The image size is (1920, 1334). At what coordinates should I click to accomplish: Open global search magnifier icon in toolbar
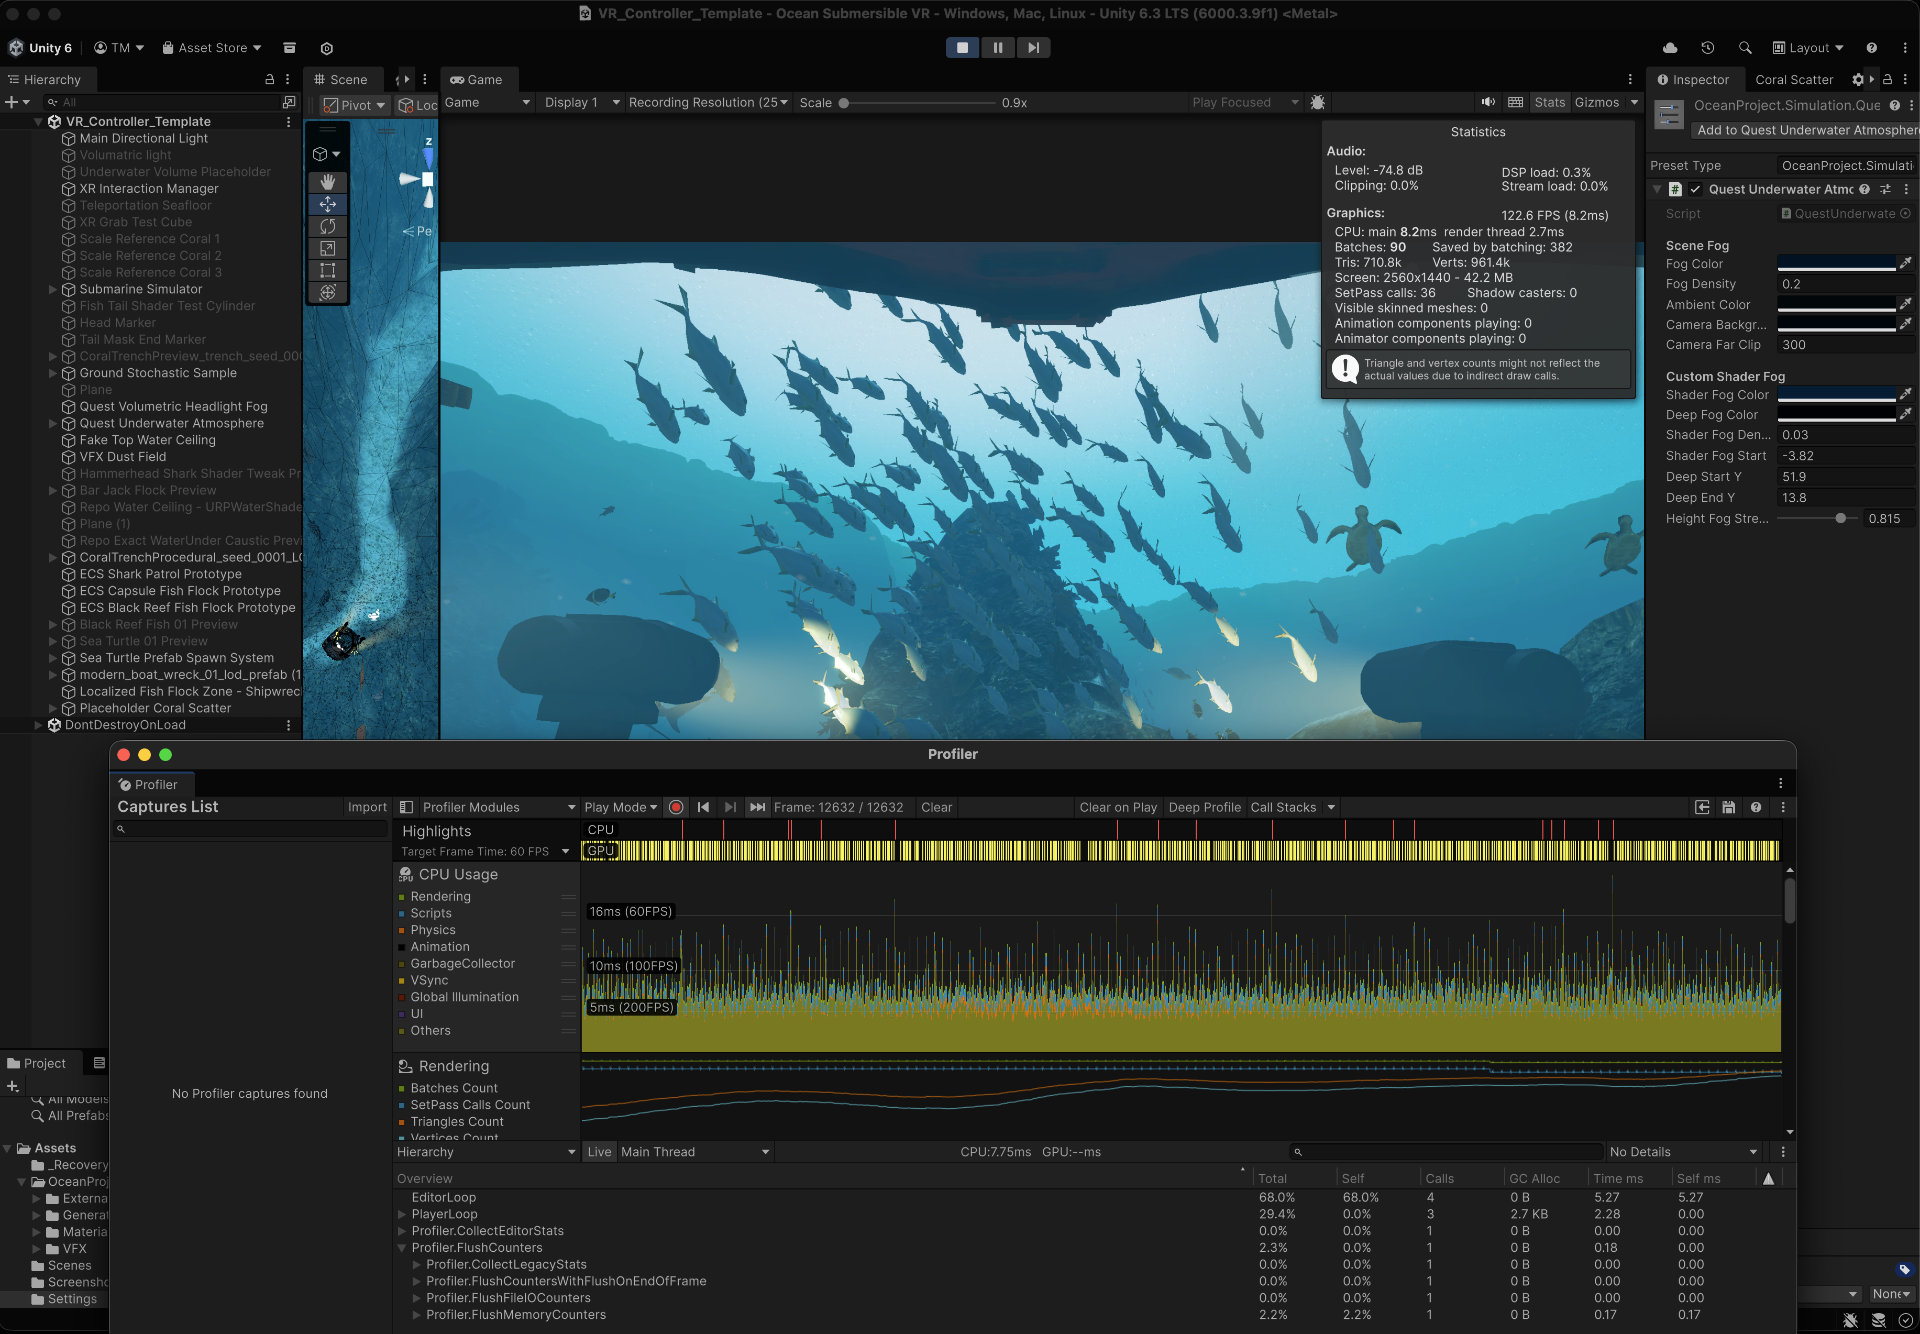tap(1745, 47)
